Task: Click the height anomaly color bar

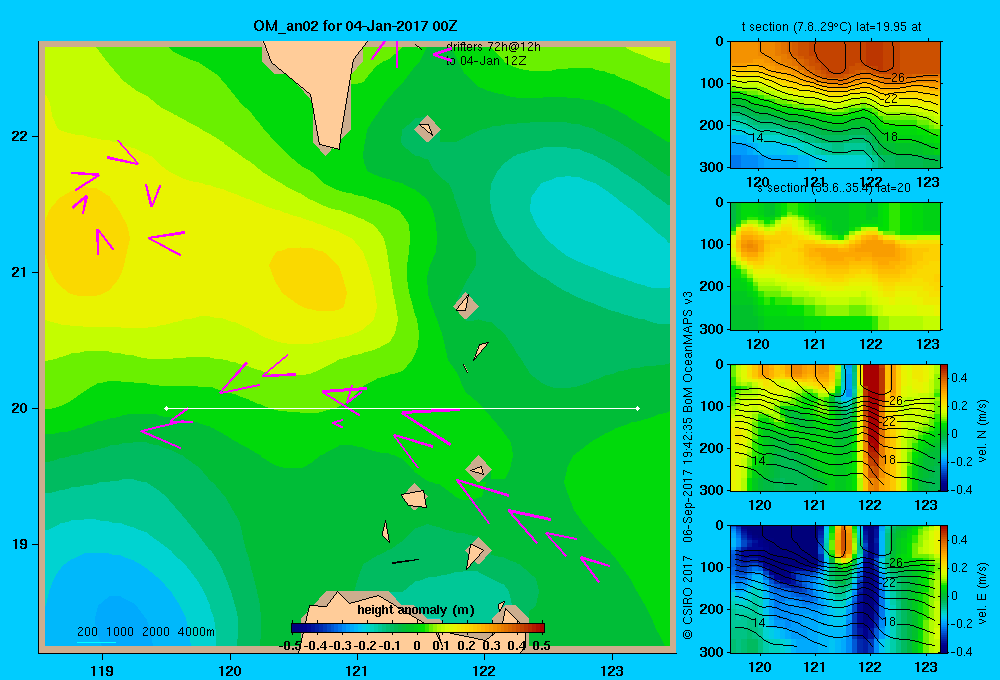Action: click(x=418, y=628)
